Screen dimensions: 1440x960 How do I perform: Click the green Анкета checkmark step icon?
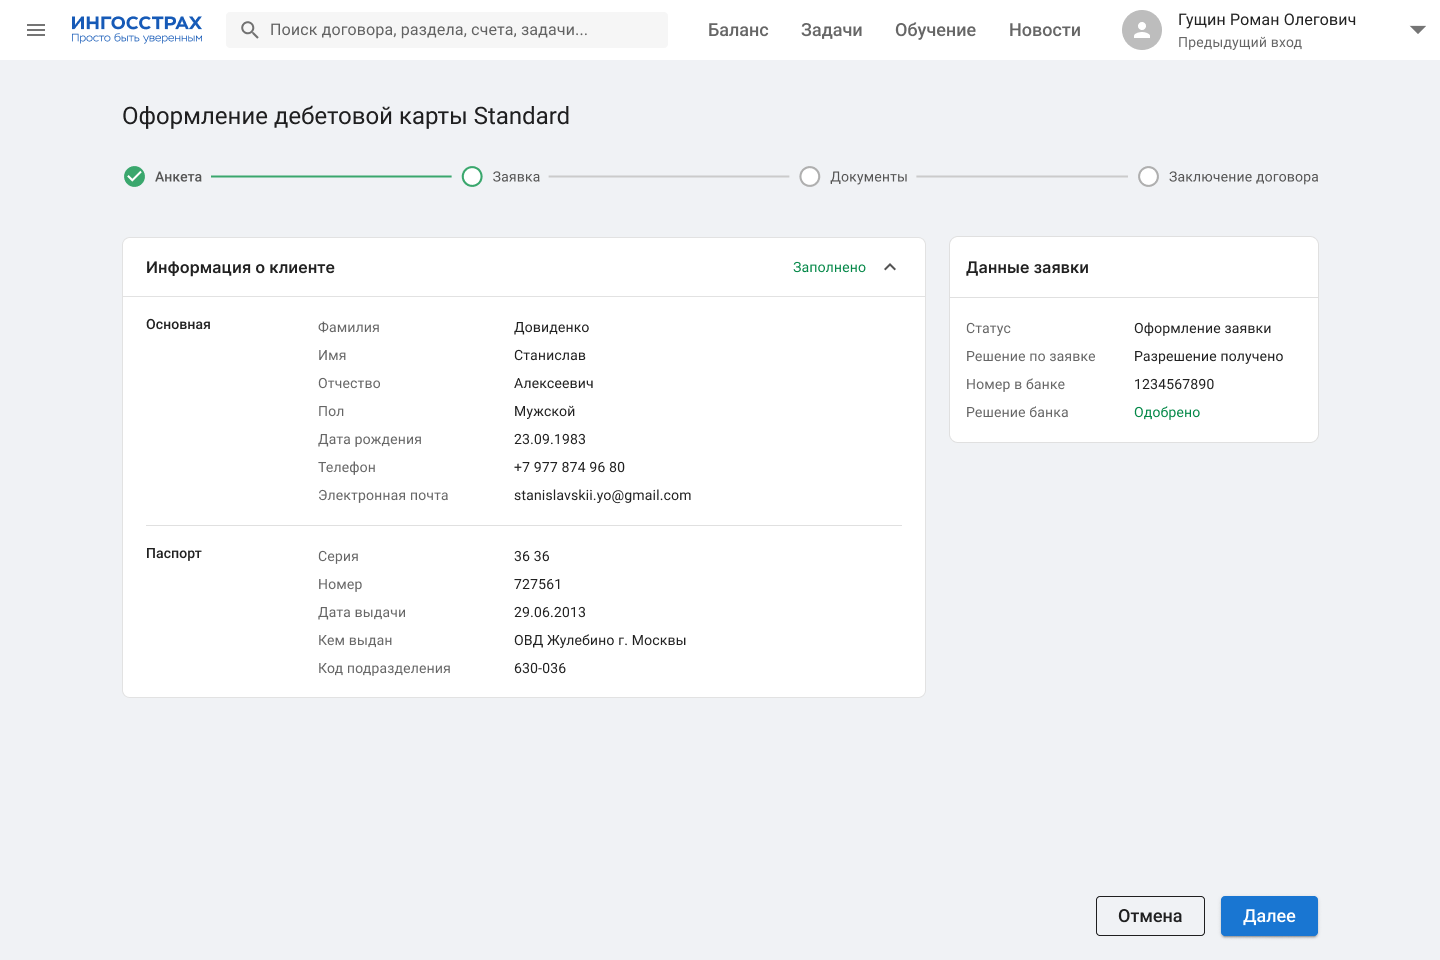pos(134,177)
